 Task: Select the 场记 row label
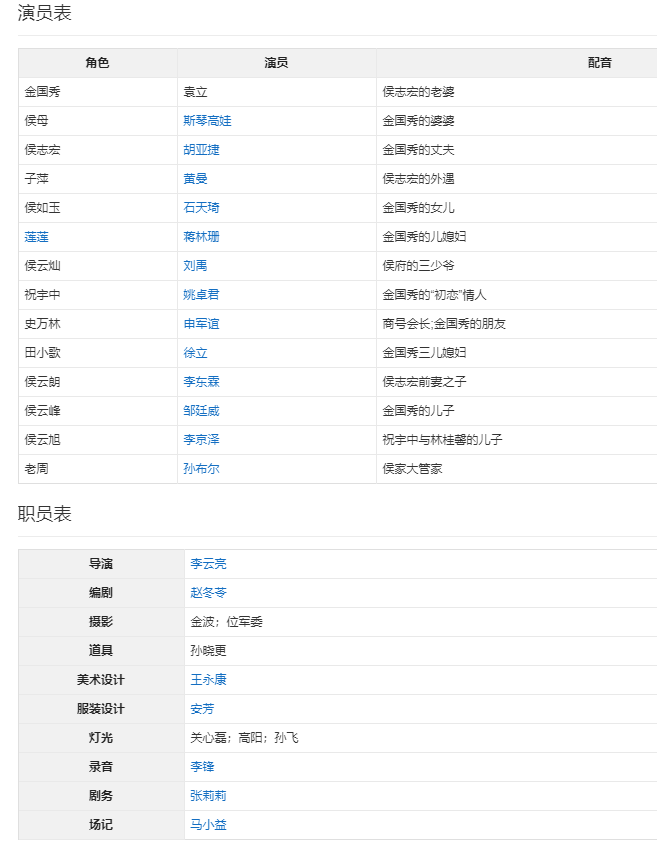tap(101, 825)
